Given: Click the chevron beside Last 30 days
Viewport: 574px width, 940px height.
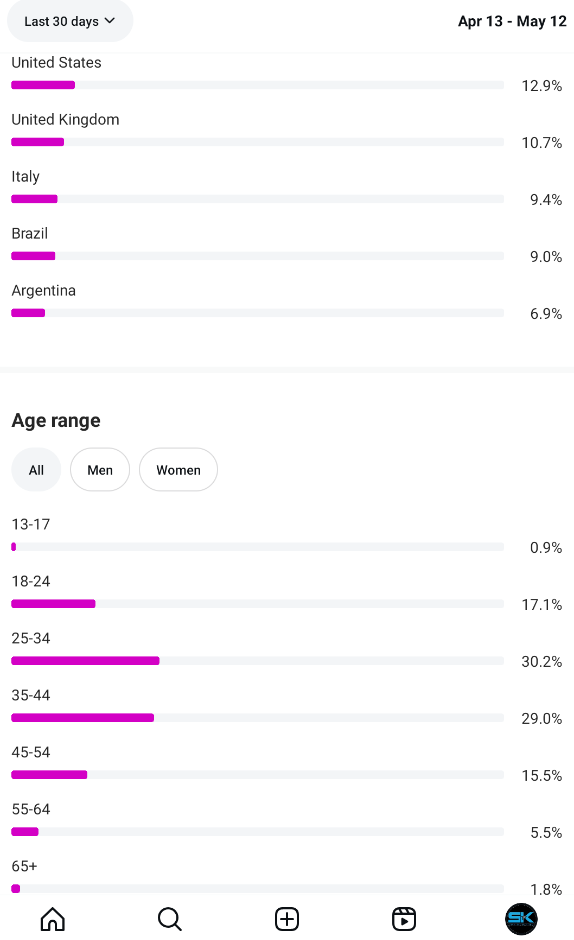Looking at the screenshot, I should pyautogui.click(x=110, y=20).
